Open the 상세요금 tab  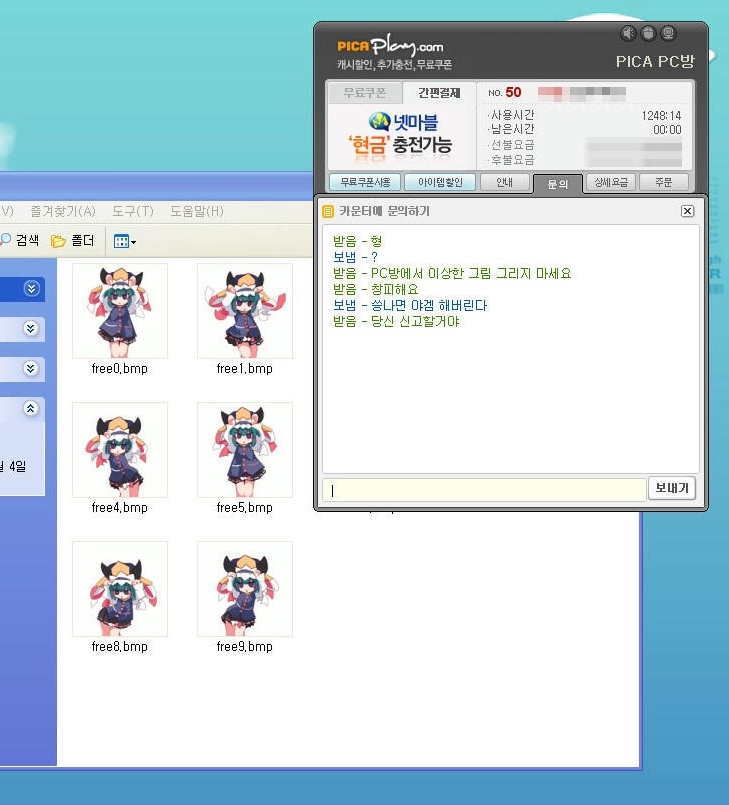click(611, 182)
